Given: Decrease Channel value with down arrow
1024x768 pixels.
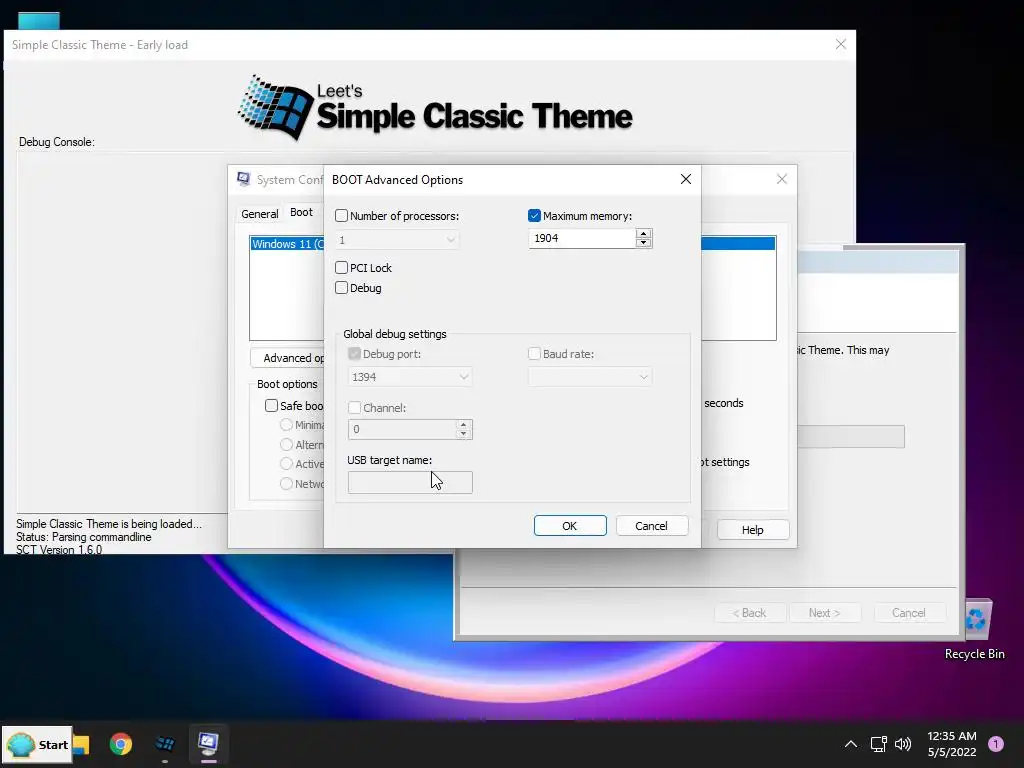Looking at the screenshot, I should coord(463,434).
